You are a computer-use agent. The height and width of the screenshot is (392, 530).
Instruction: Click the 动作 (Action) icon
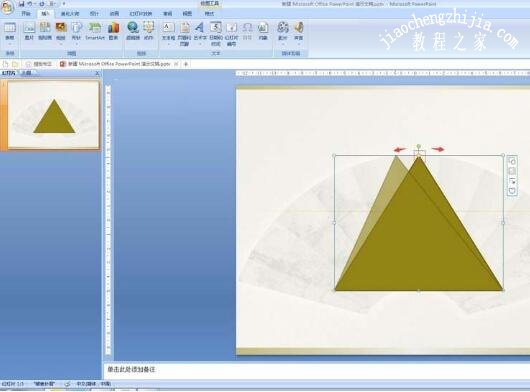[x=149, y=28]
